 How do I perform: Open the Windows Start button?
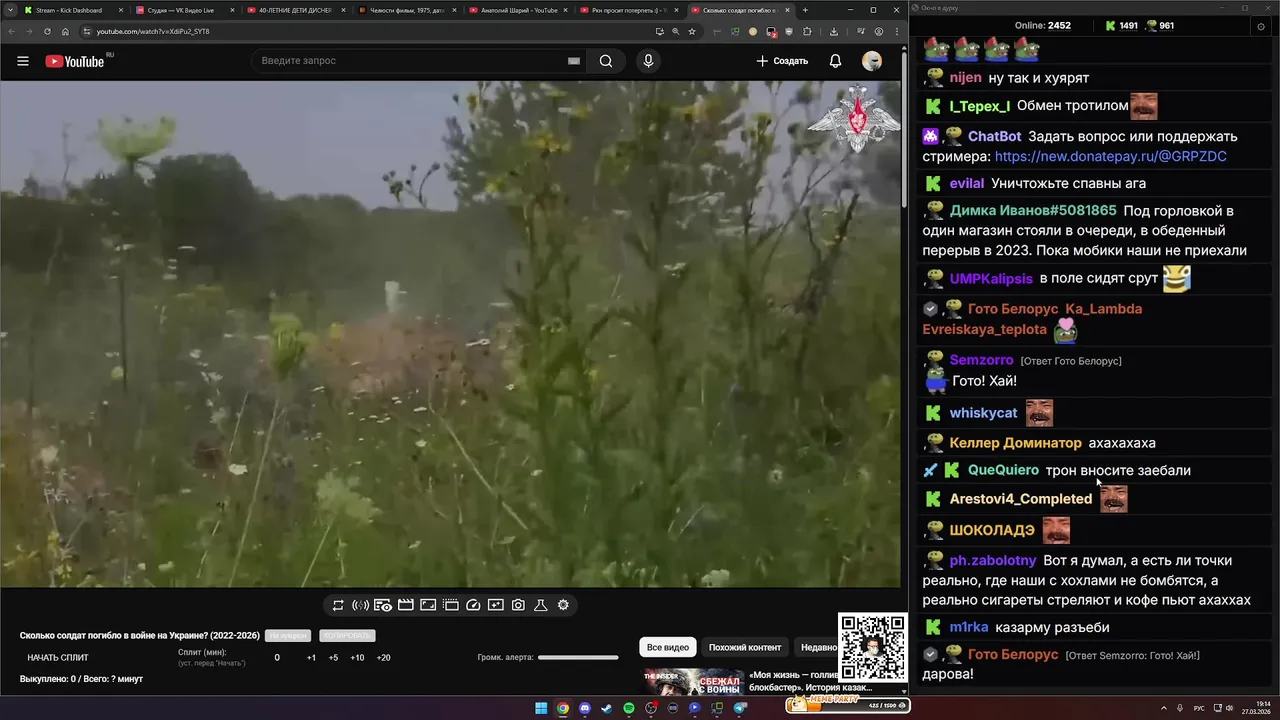[x=541, y=708]
